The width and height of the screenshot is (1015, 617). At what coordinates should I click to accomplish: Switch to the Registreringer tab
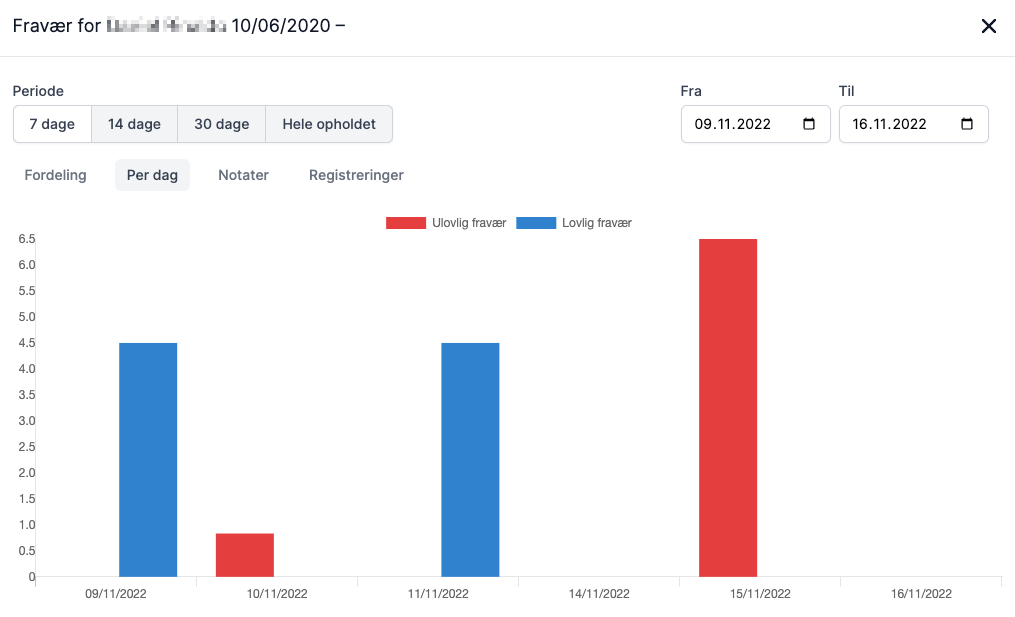click(x=356, y=175)
